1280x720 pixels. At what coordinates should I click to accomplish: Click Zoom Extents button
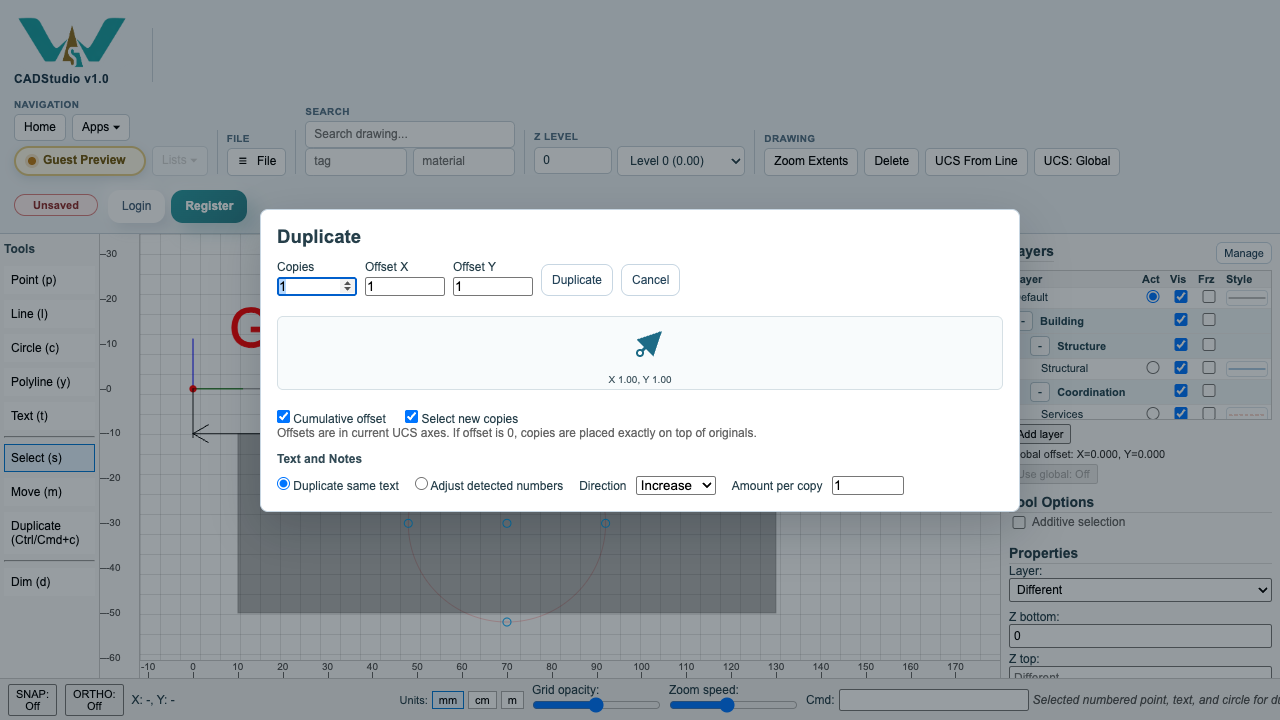tap(811, 161)
